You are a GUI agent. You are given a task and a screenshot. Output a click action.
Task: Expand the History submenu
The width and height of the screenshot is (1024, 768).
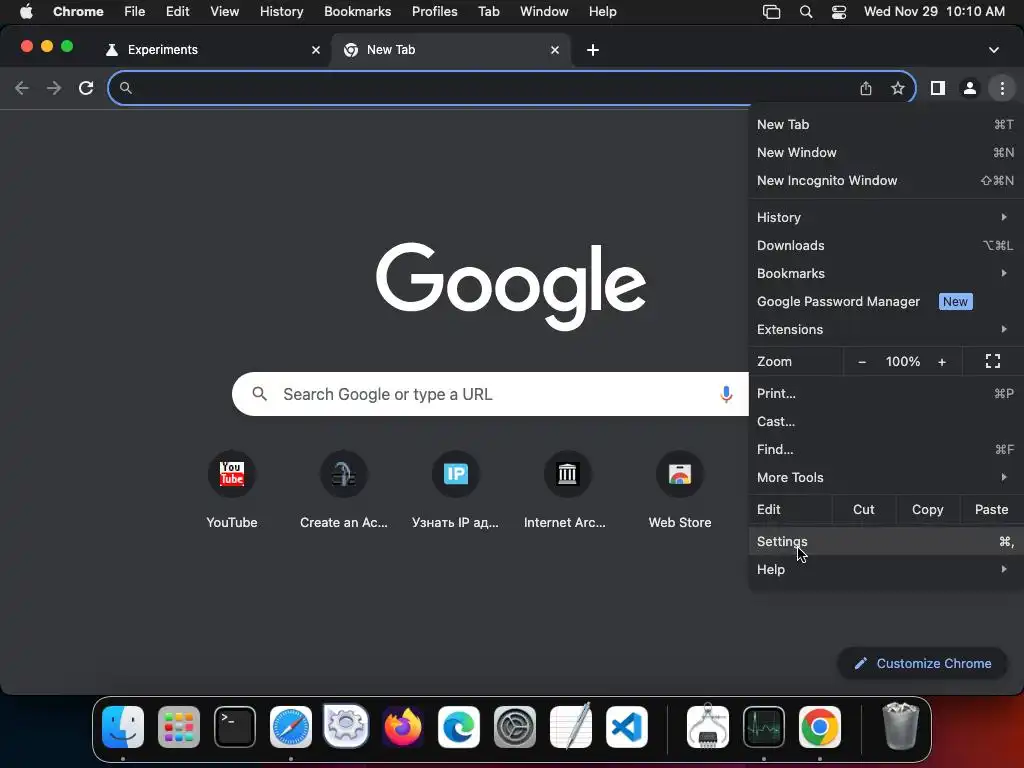point(886,217)
